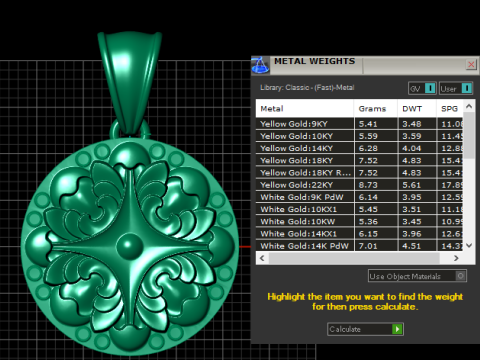Click the 5.41 grams value
Image resolution: width=480 pixels, height=360 pixels.
point(368,124)
